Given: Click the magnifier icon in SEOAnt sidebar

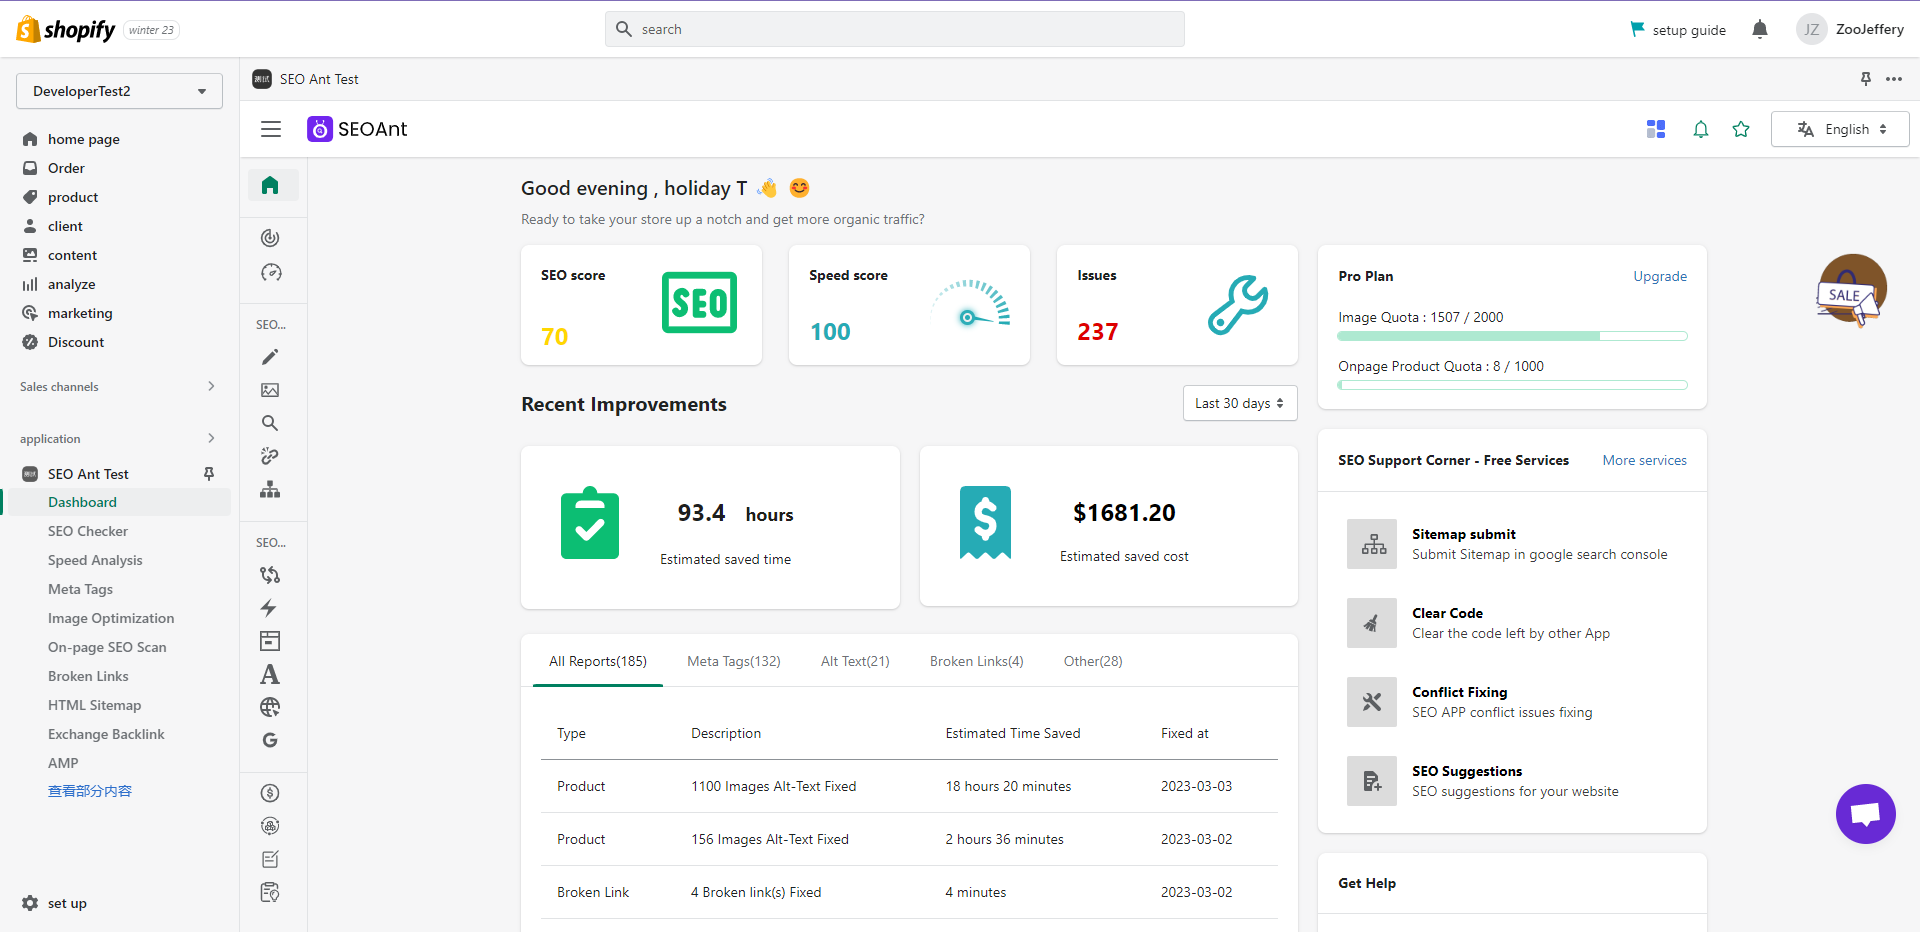Looking at the screenshot, I should (x=270, y=423).
